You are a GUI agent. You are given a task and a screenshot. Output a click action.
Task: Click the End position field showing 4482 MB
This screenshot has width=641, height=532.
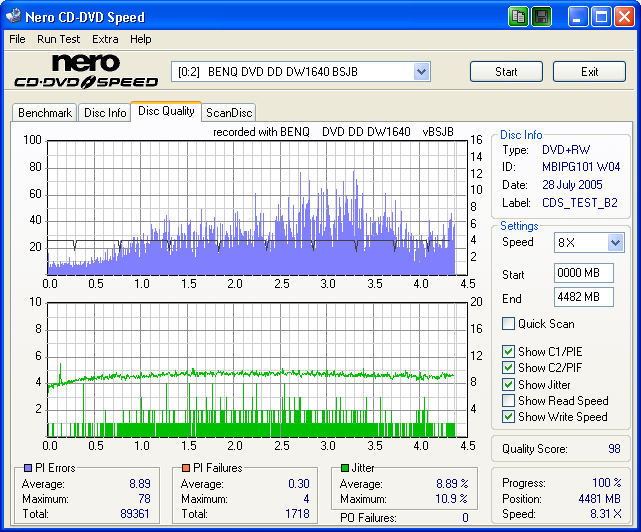[583, 297]
